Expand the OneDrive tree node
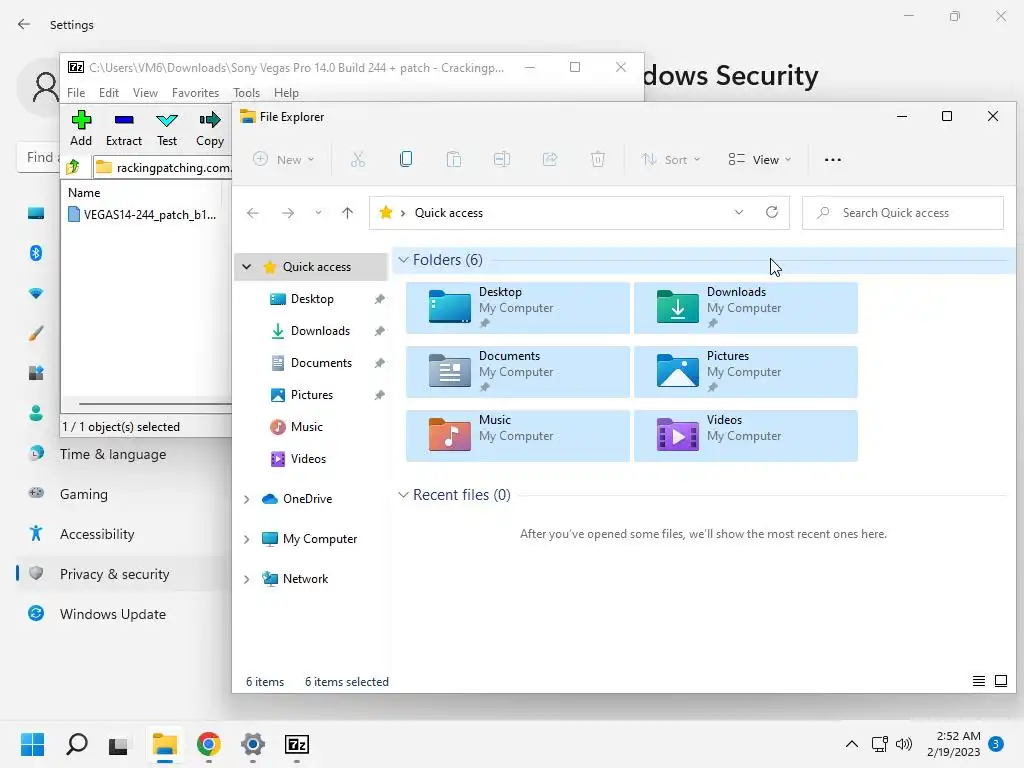Screen dimensions: 1024x768 pos(246,499)
